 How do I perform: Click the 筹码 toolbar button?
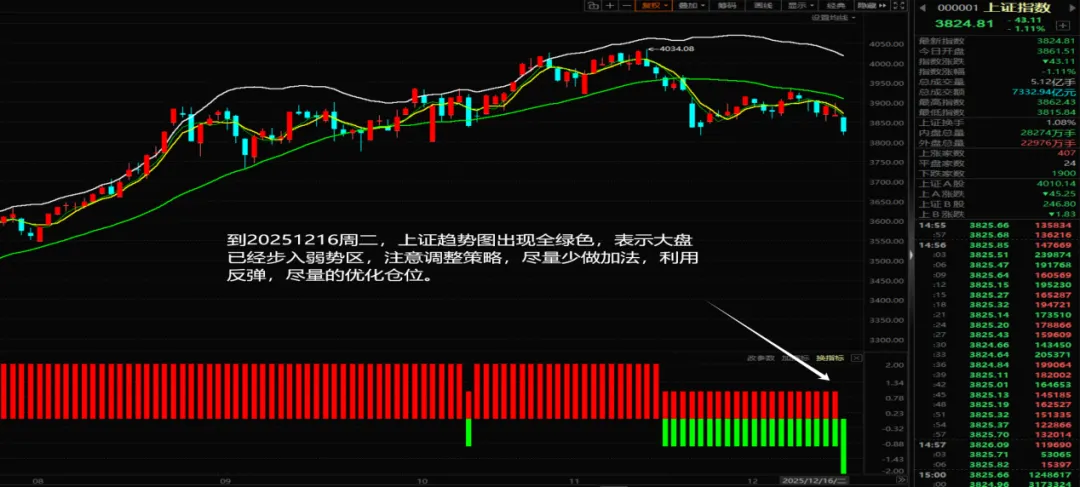727,6
